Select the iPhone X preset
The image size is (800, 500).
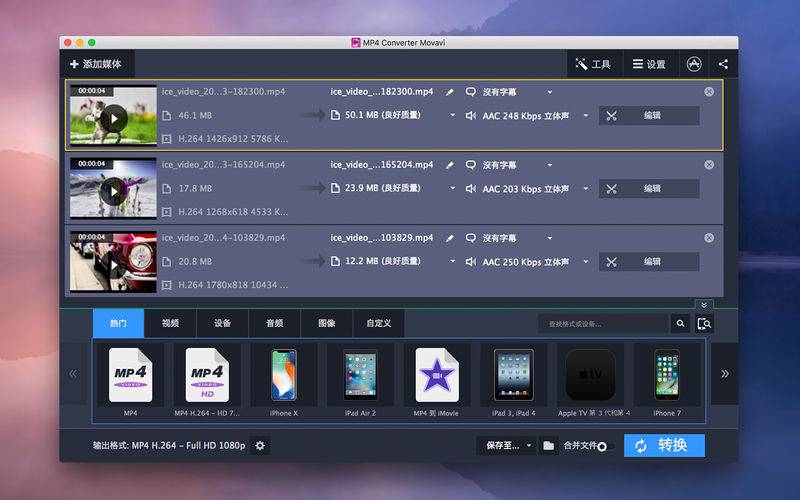(x=284, y=380)
